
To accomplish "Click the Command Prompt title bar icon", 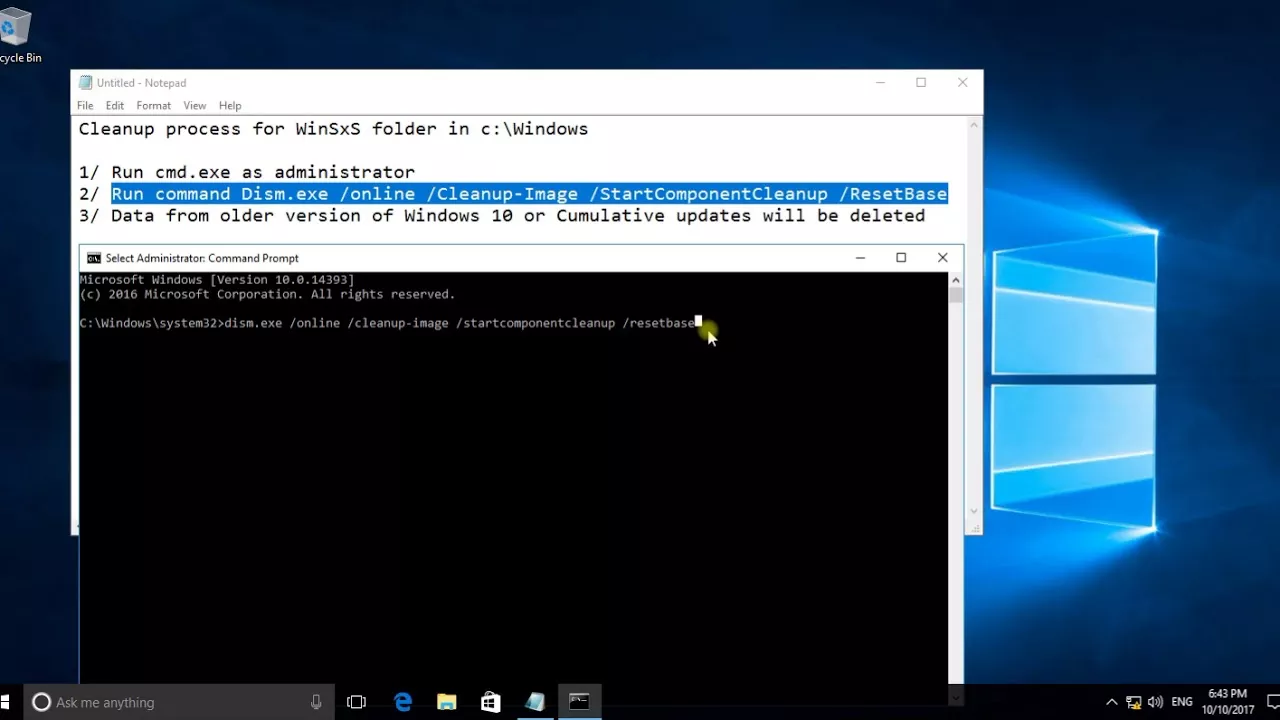I will click(x=94, y=258).
